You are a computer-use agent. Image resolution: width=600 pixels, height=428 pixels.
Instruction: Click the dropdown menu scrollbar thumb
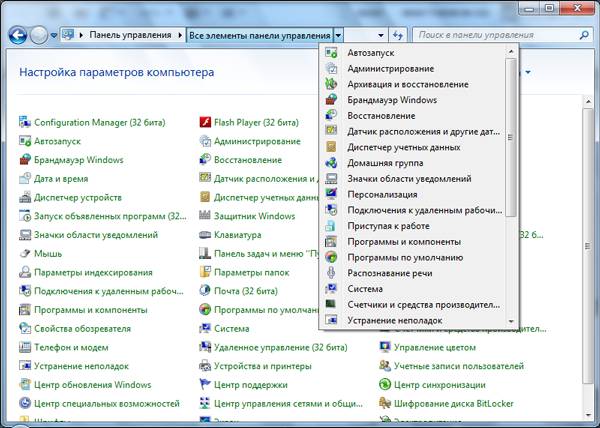(511, 138)
